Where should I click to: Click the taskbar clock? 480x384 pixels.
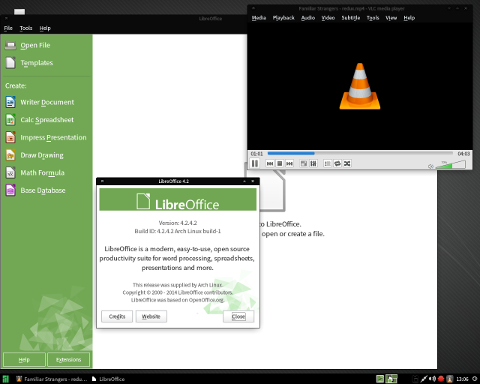tap(462, 379)
